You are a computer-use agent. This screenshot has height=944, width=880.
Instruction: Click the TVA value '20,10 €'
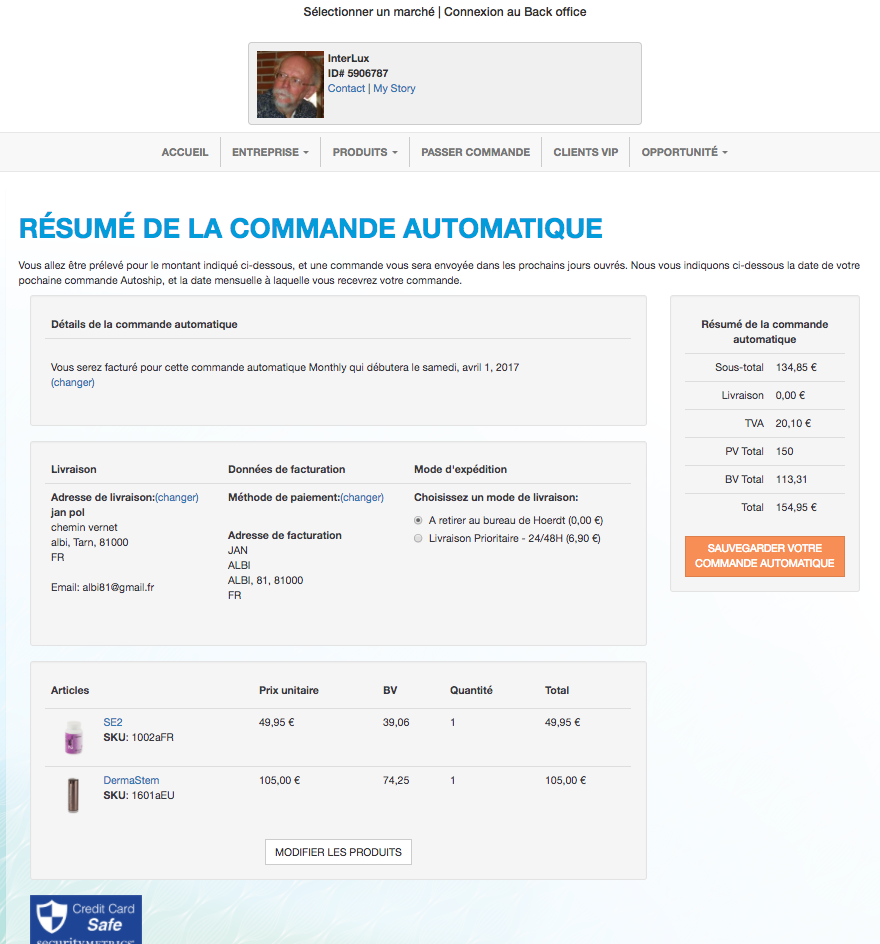click(793, 423)
